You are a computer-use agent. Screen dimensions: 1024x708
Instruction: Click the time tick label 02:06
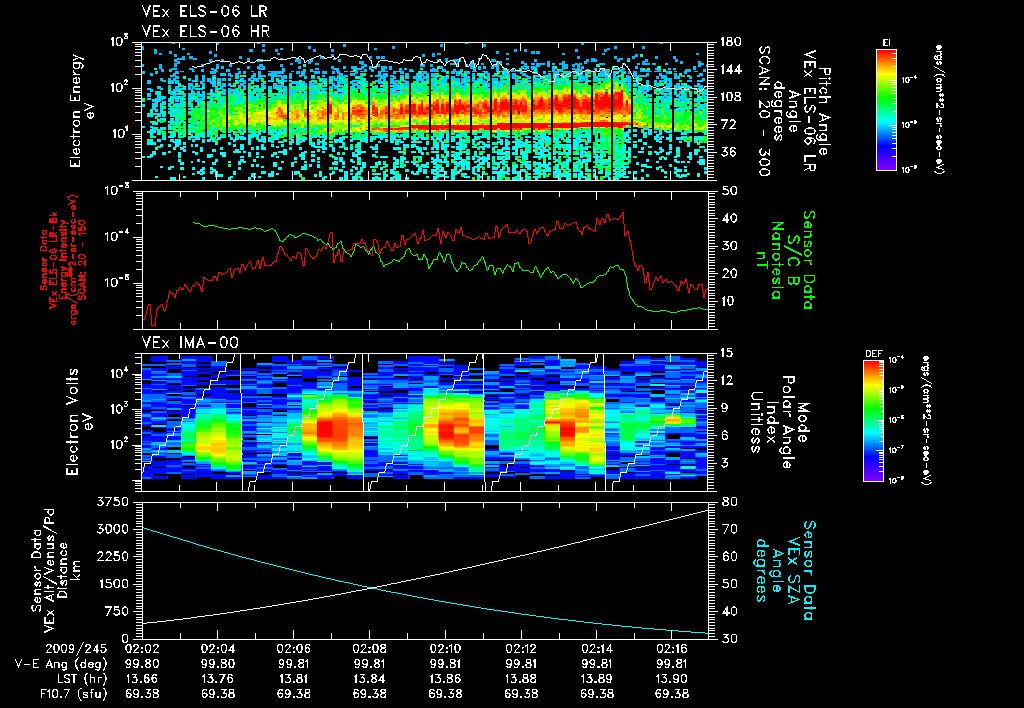(293, 649)
